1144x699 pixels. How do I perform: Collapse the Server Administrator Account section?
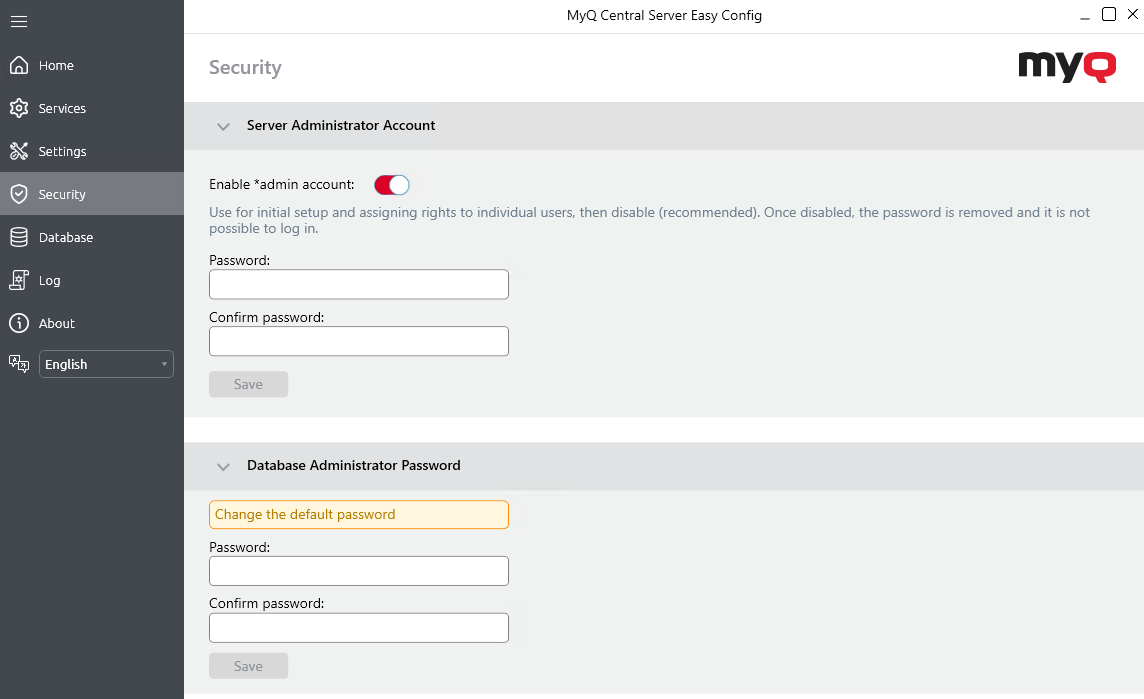pyautogui.click(x=224, y=126)
